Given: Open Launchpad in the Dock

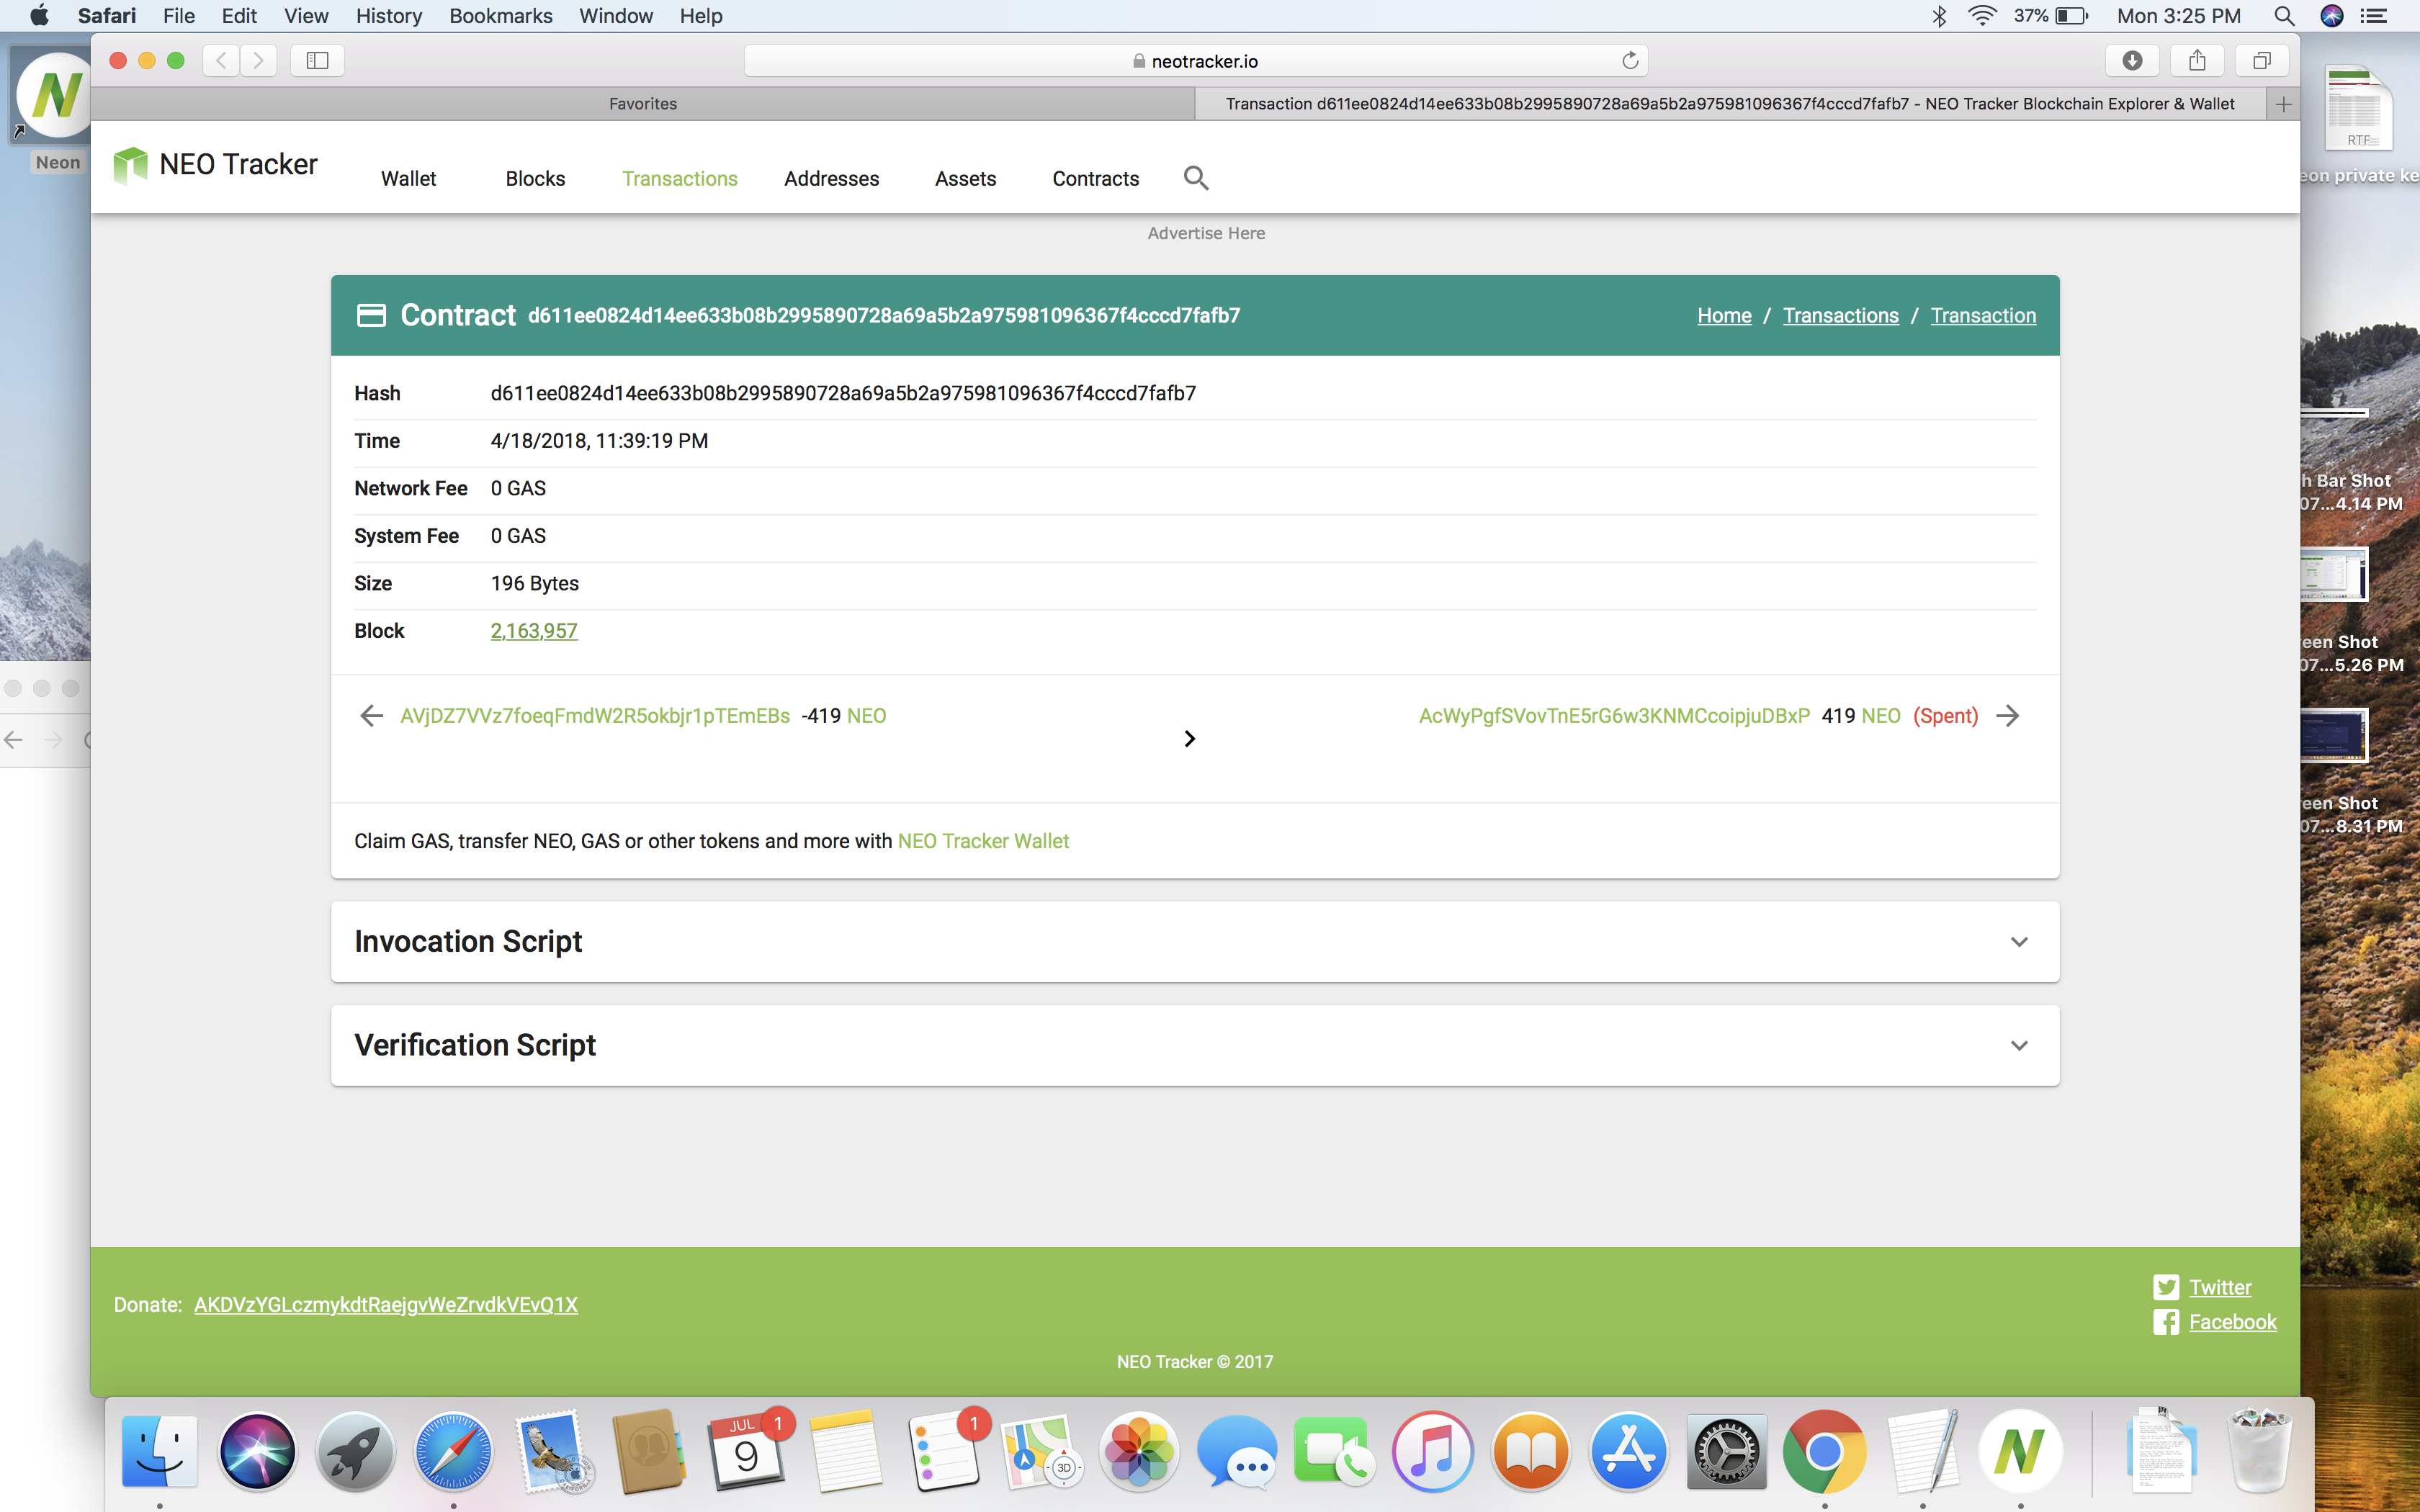Looking at the screenshot, I should tap(355, 1451).
